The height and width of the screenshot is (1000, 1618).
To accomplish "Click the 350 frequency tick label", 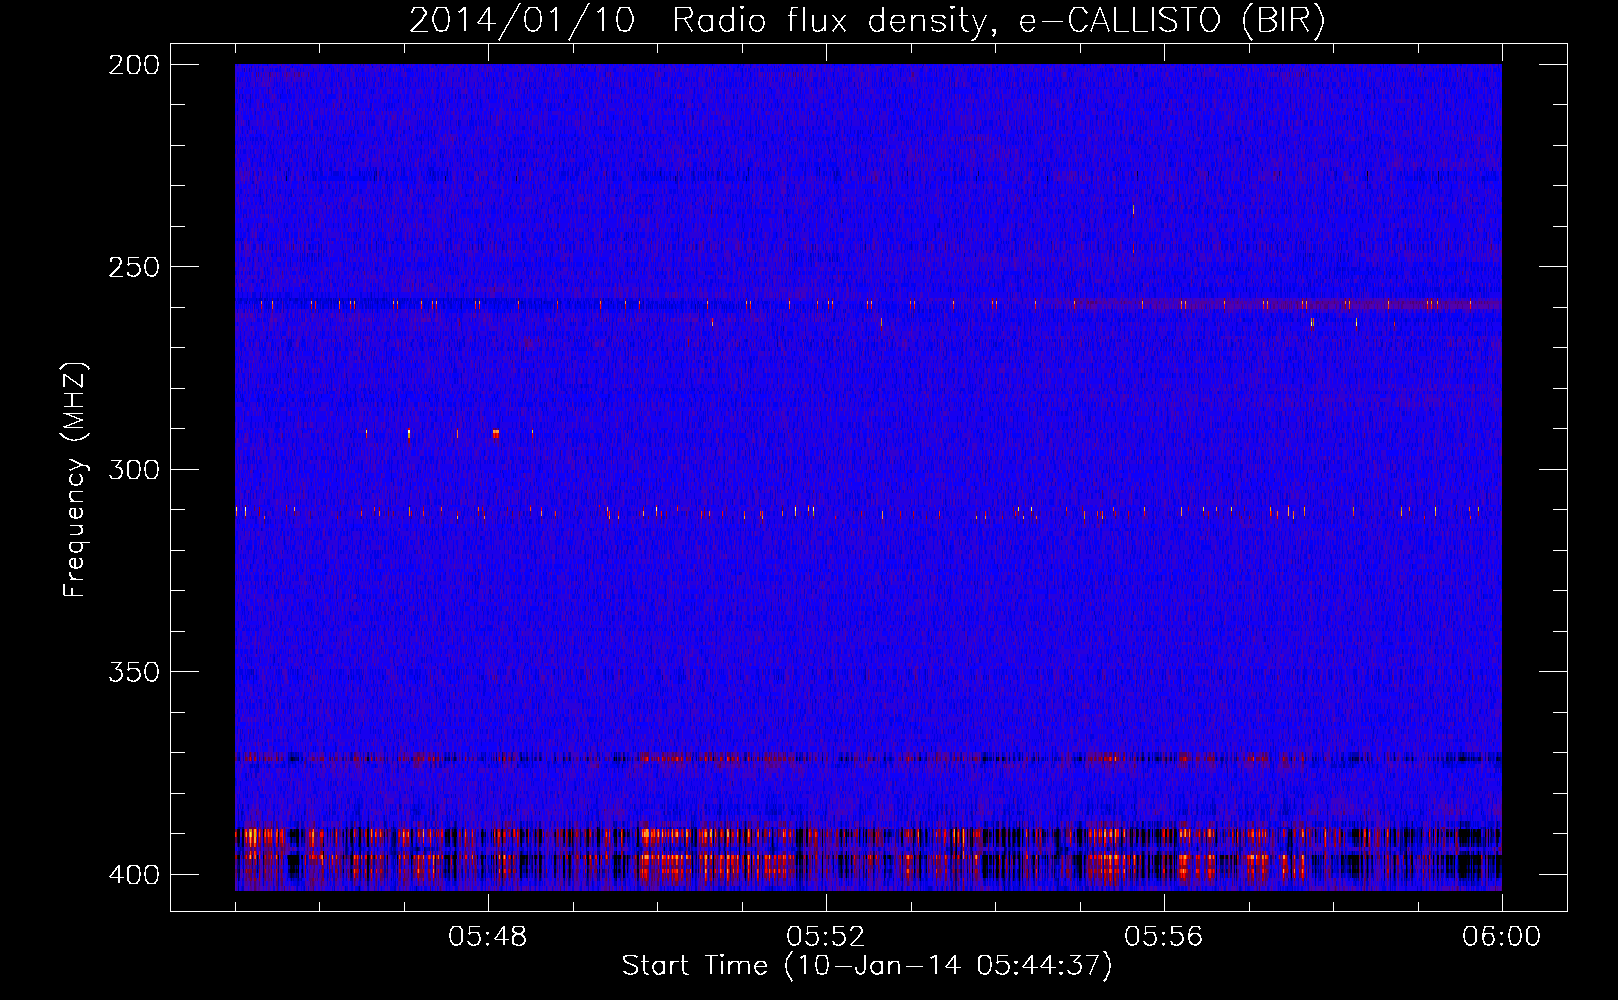I will point(133,671).
